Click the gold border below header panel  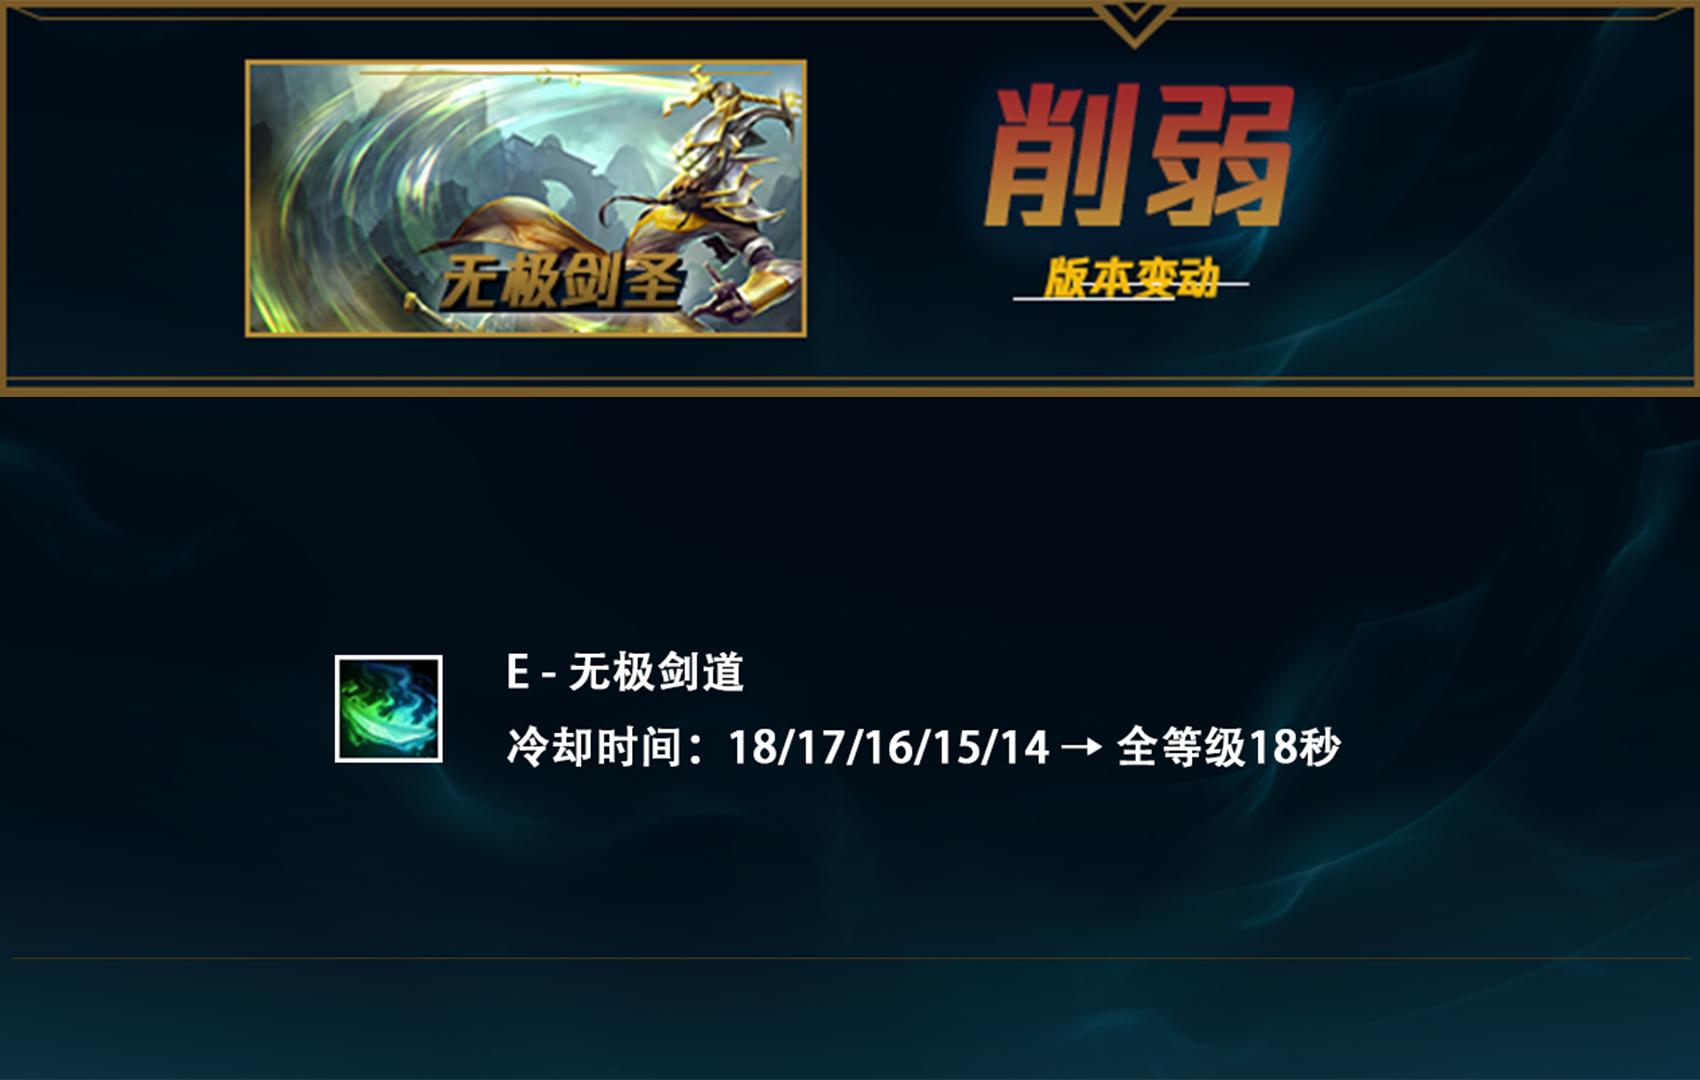tap(850, 392)
